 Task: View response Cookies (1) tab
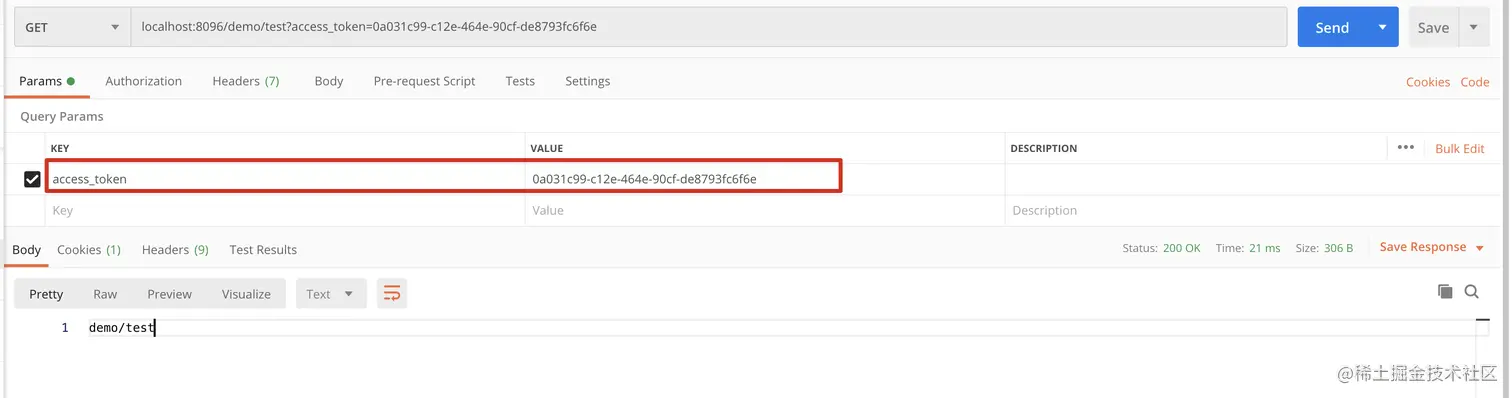click(89, 249)
